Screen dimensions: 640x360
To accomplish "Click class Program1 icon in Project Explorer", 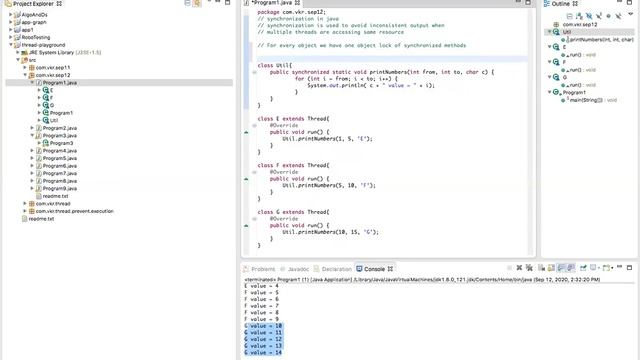I will pyautogui.click(x=46, y=113).
